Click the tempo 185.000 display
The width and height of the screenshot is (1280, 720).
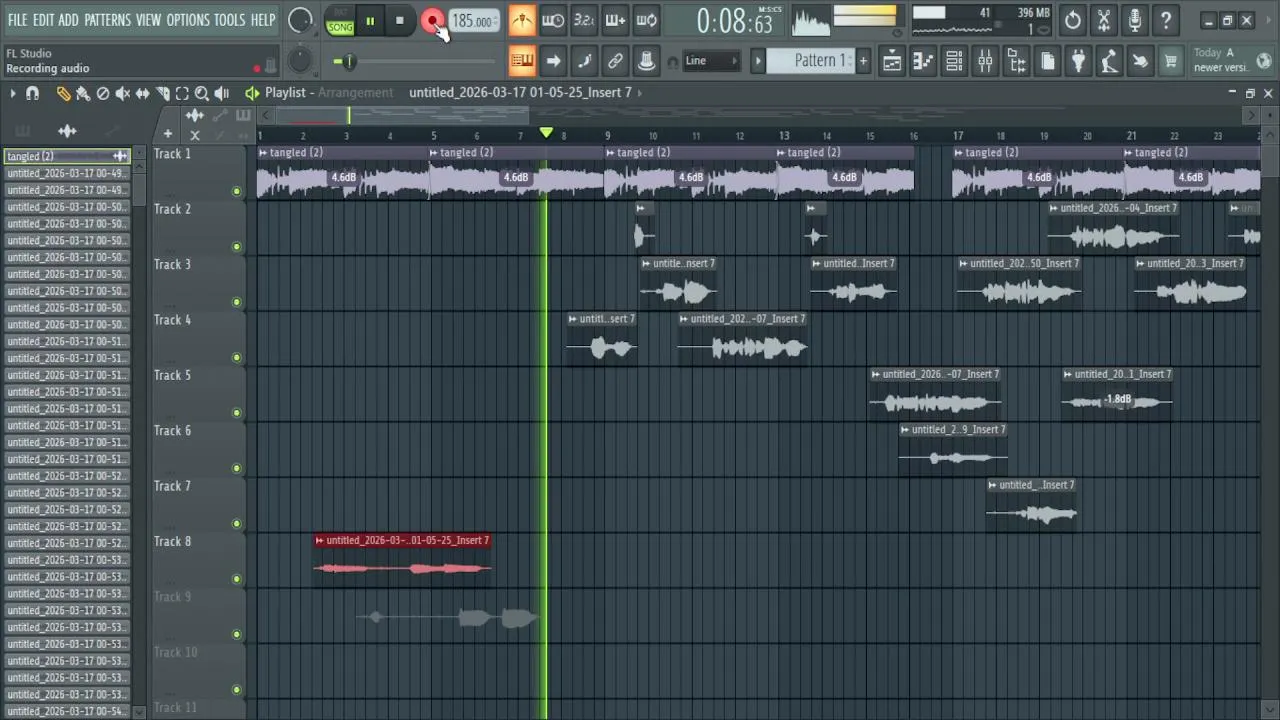click(472, 21)
